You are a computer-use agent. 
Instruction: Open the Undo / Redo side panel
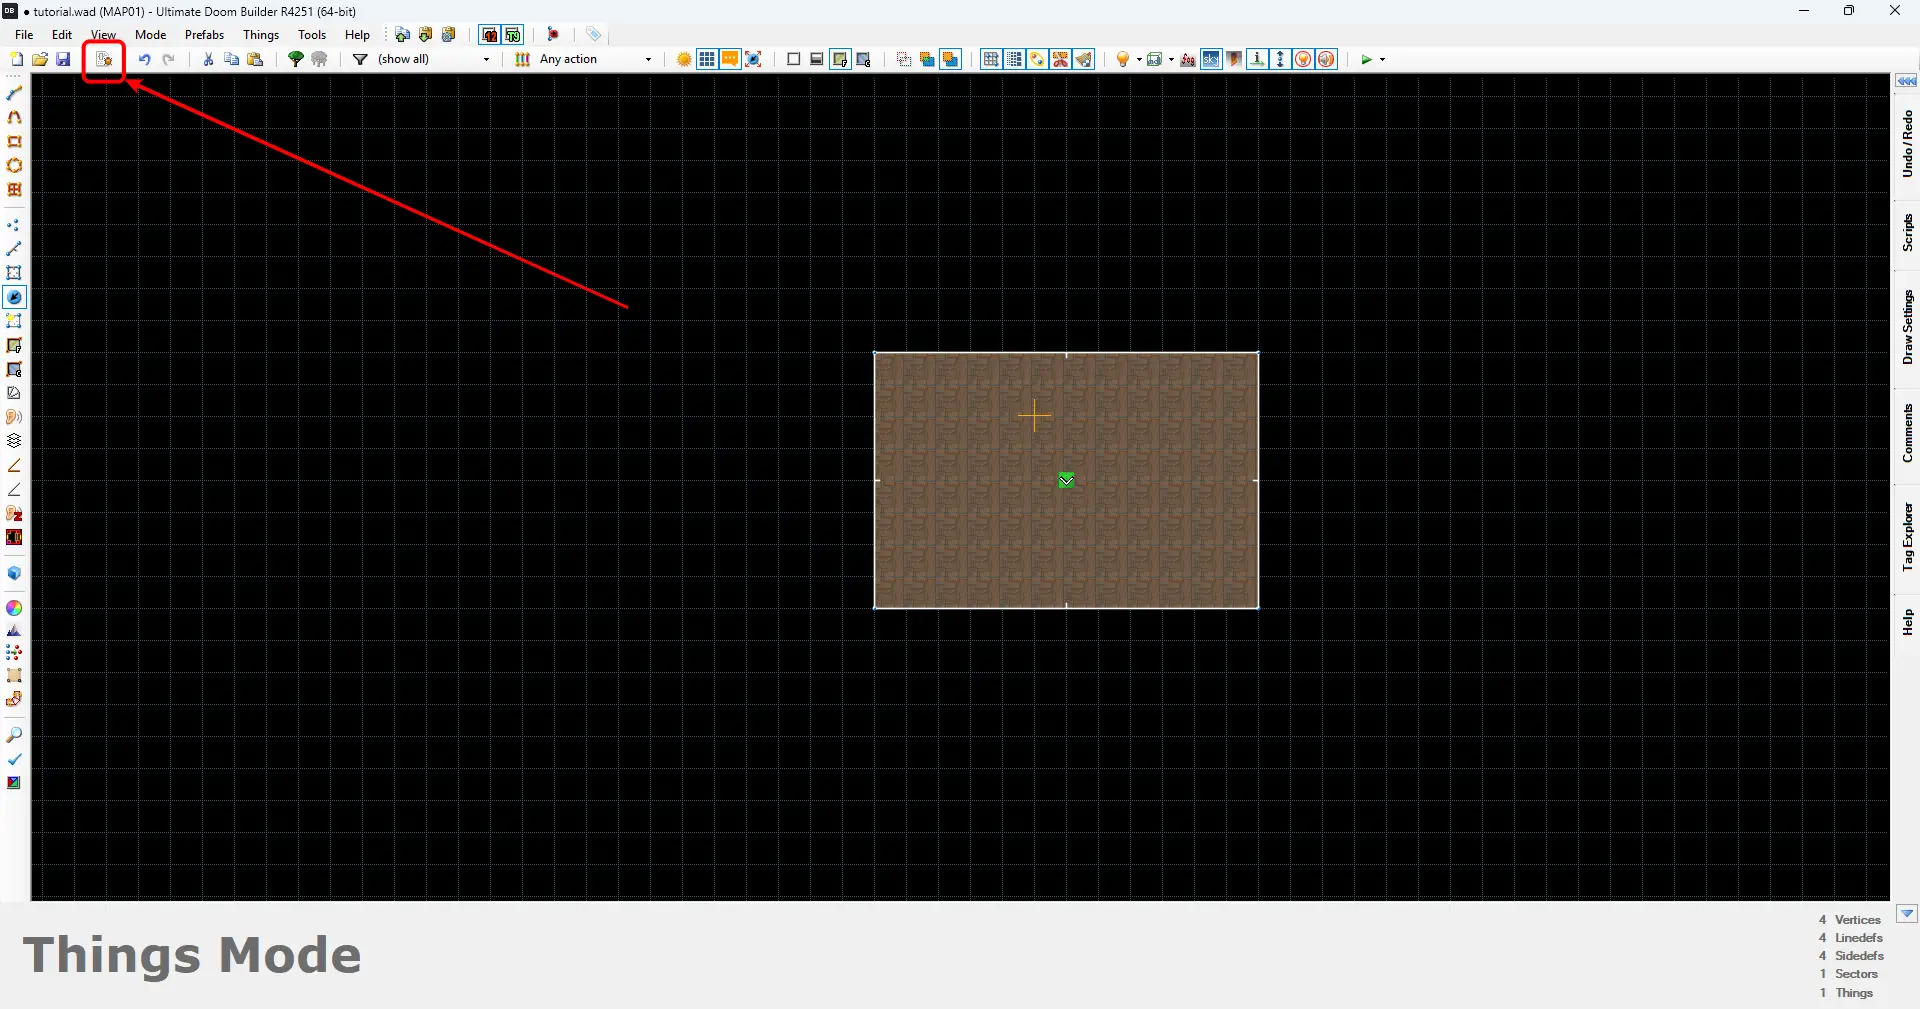(x=1907, y=144)
